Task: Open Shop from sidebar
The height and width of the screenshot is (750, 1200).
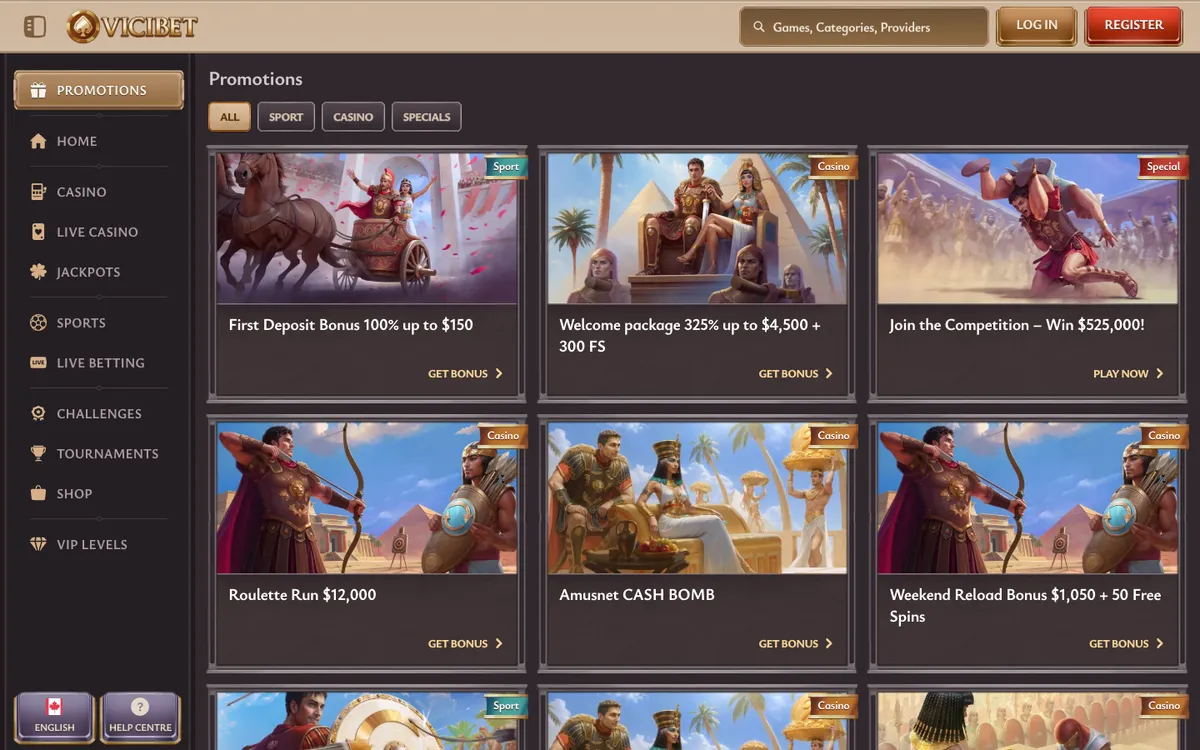Action: pos(99,493)
